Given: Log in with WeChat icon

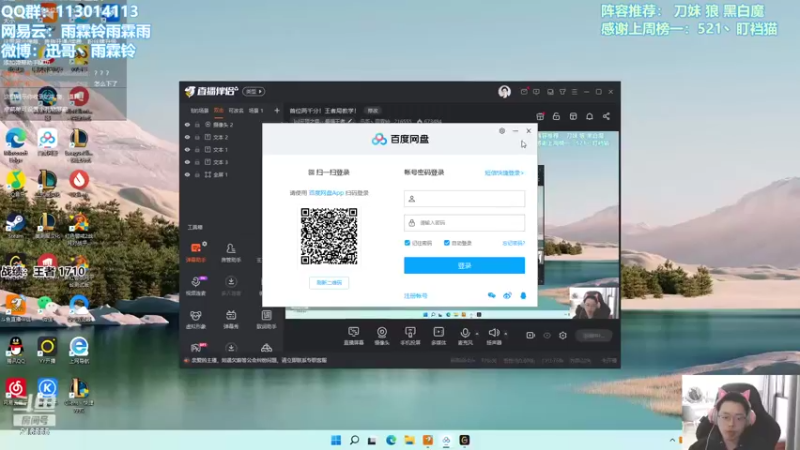Looking at the screenshot, I should pyautogui.click(x=491, y=295).
